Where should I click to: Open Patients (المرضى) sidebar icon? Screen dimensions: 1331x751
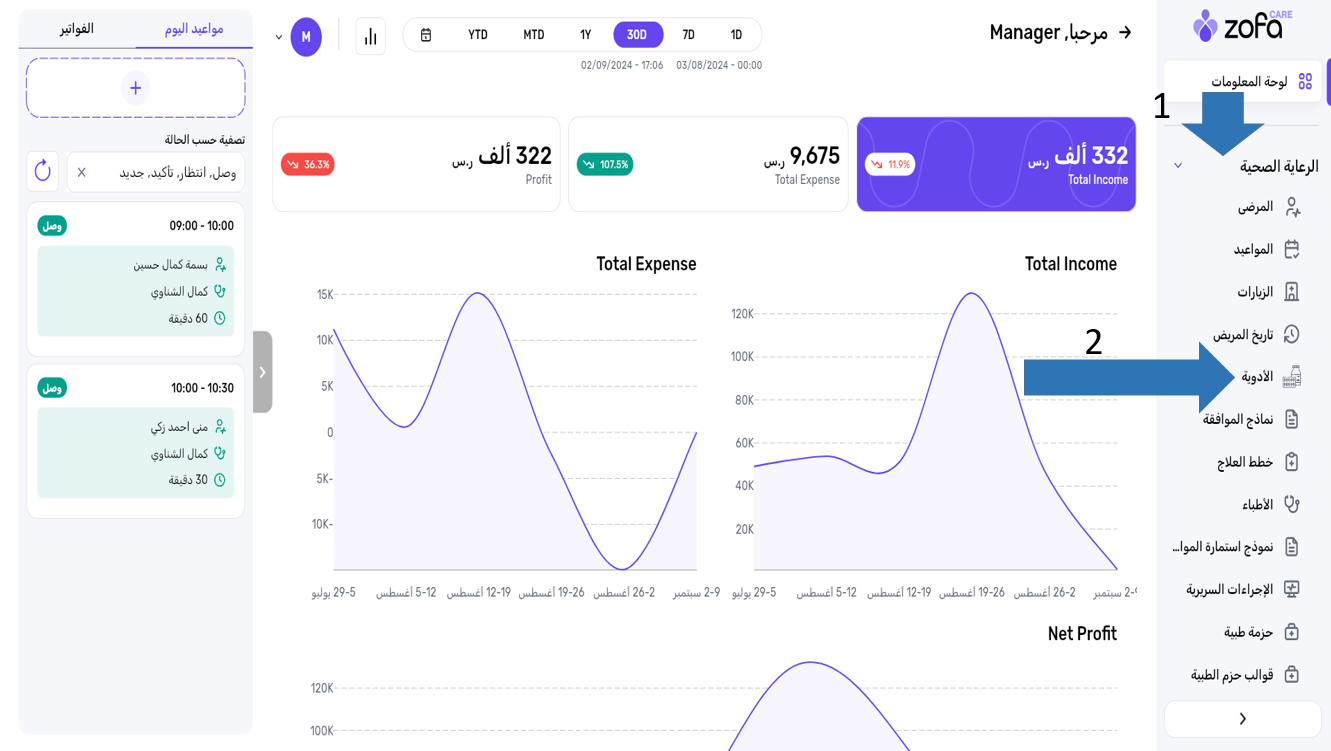(x=1291, y=207)
